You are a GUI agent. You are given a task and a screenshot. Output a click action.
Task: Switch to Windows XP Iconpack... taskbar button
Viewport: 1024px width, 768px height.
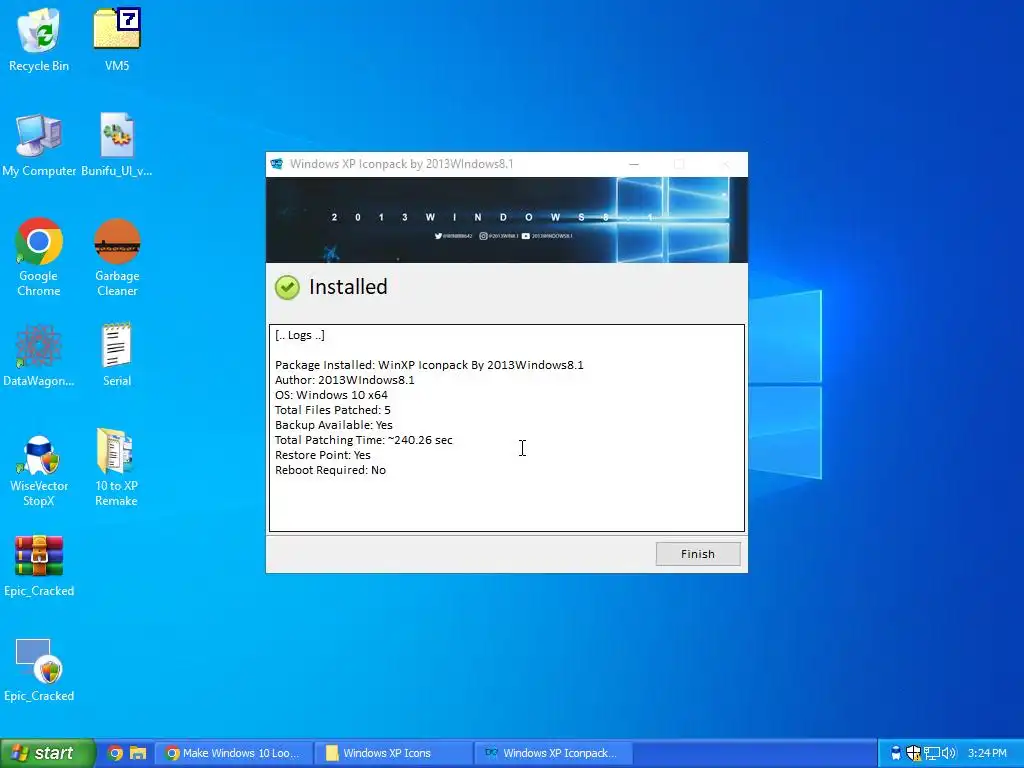554,753
